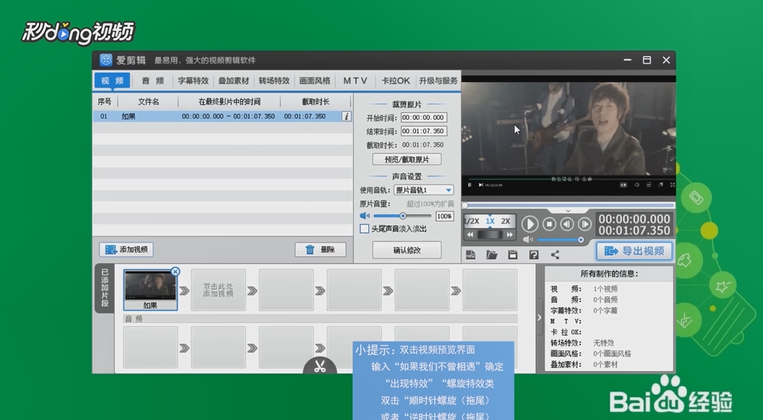Viewport: 763px width, 420px height.
Task: Click the 开始时间 input field
Action: coord(424,117)
